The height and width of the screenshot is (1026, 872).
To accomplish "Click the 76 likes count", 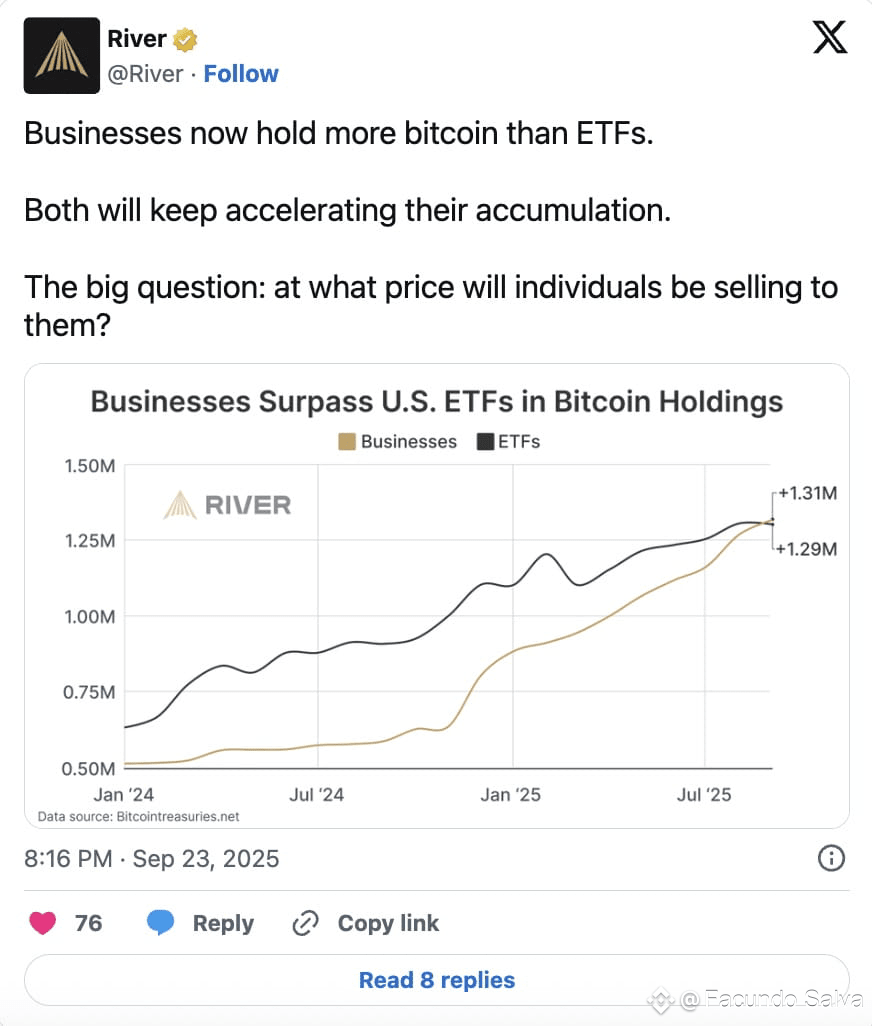I will point(88,923).
